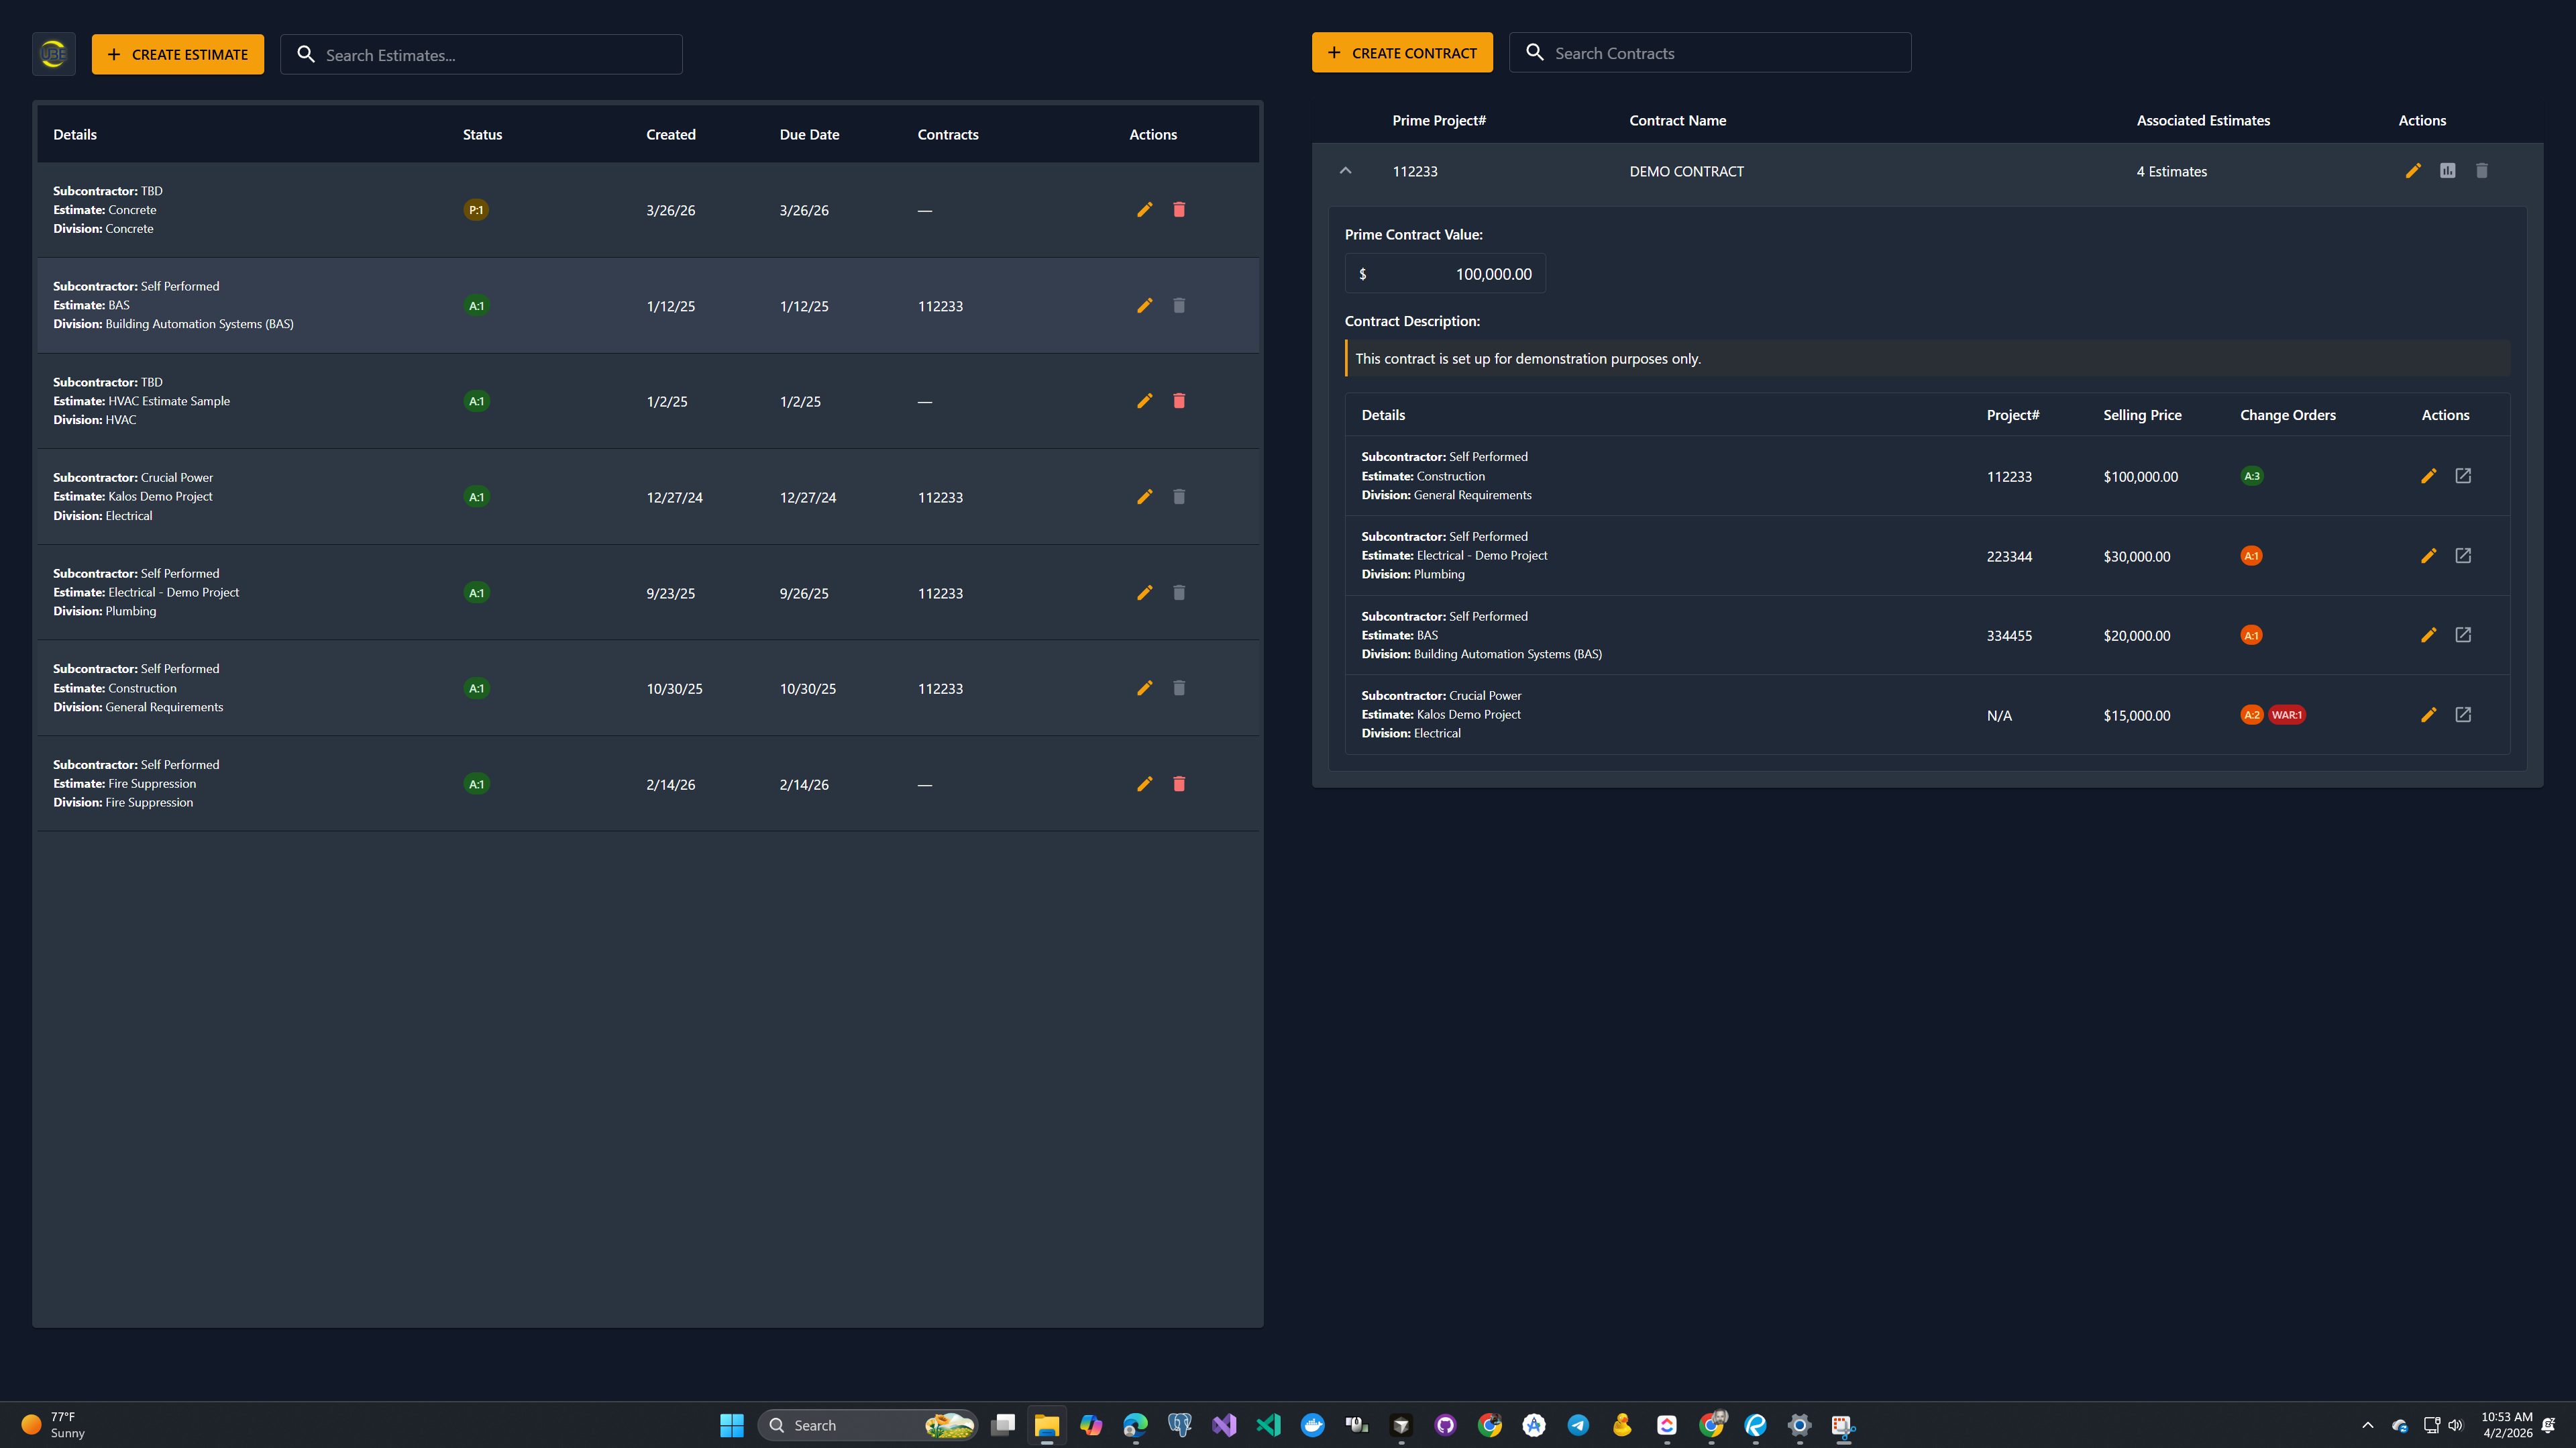This screenshot has height=1448, width=2576.
Task: Click the search icon in Search Contracts field
Action: pos(1535,52)
